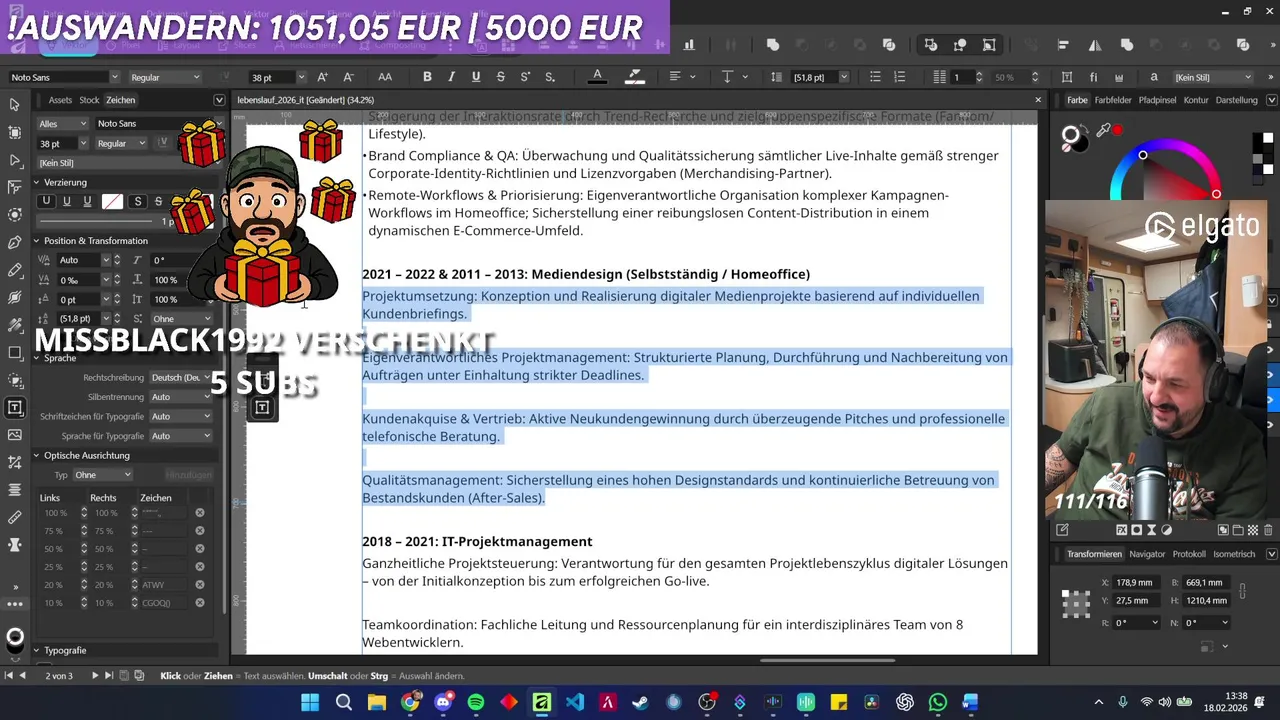The width and height of the screenshot is (1280, 720).
Task: Open Windows Start menu
Action: point(310,702)
